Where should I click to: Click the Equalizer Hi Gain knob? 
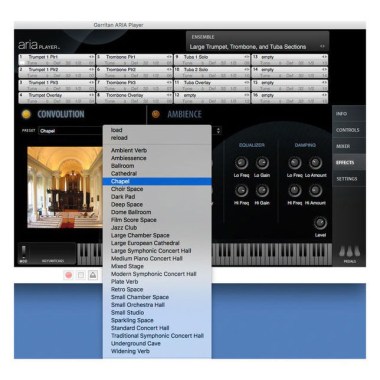click(x=262, y=191)
